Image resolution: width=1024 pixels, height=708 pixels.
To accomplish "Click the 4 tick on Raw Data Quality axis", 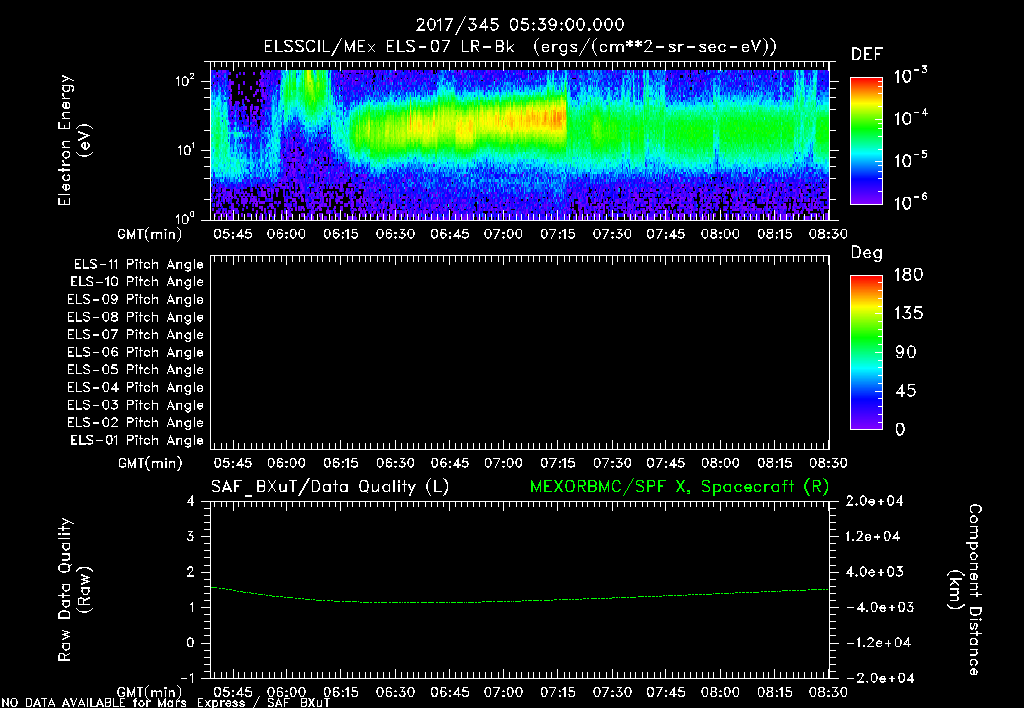I will click(191, 501).
